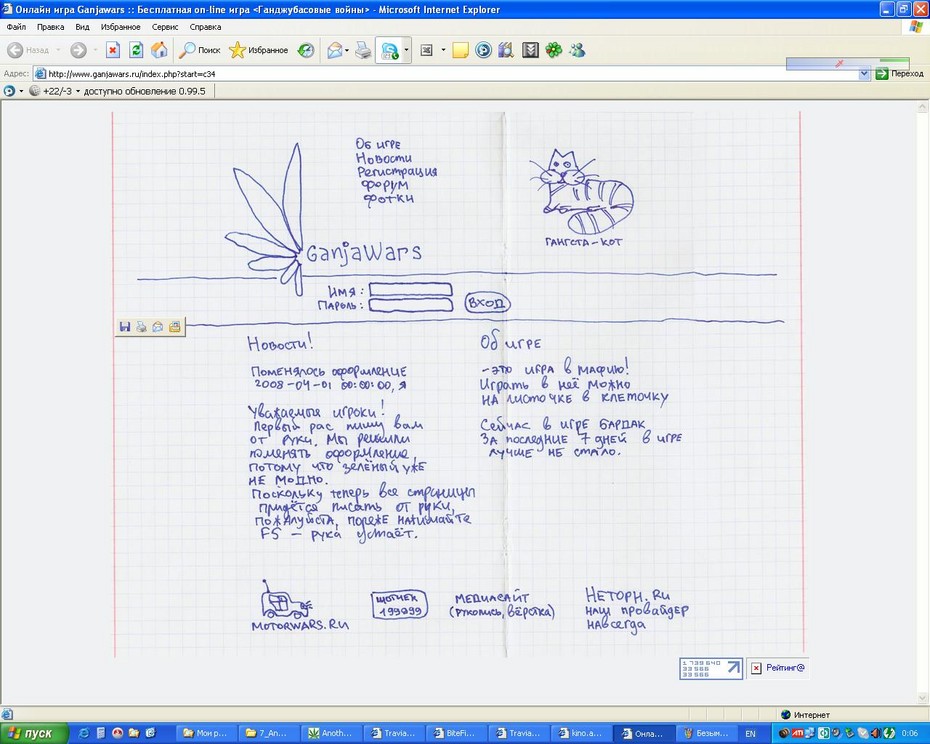This screenshot has height=744, width=930.
Task: Click Internet Explorer quick launch icon
Action: (84, 733)
